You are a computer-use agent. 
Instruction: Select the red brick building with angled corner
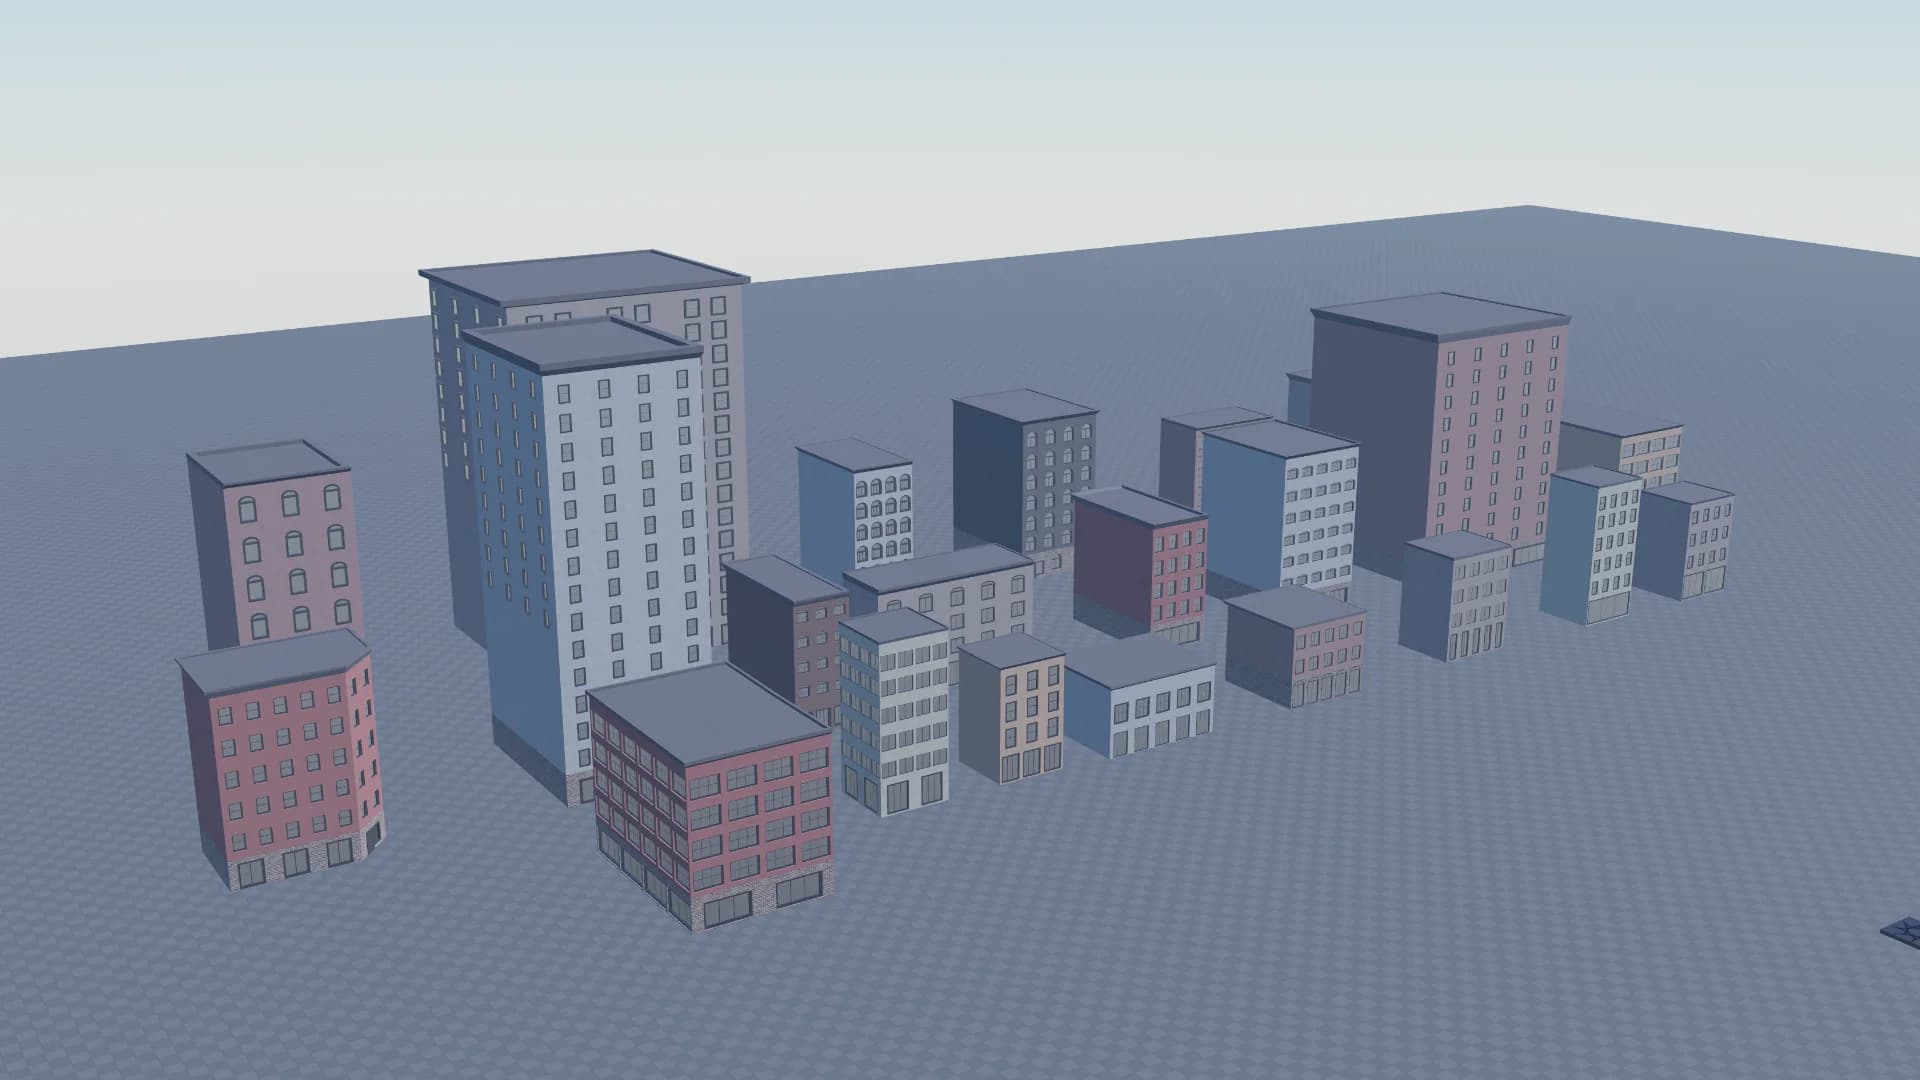(281, 760)
